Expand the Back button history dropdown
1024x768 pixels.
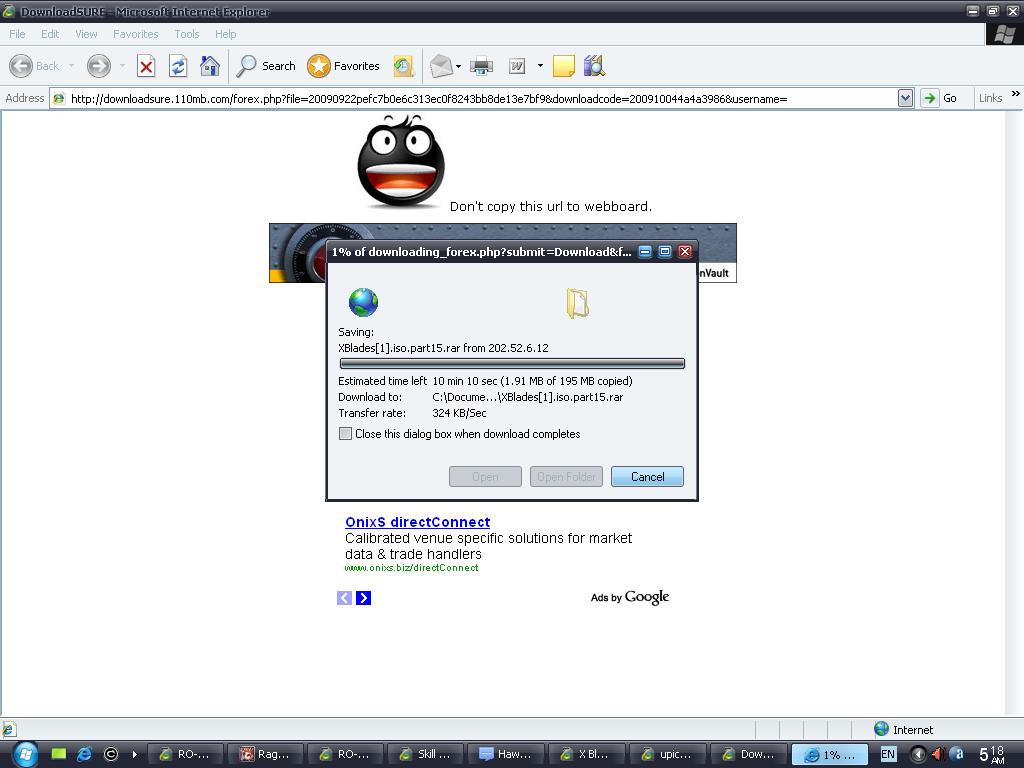[71, 66]
